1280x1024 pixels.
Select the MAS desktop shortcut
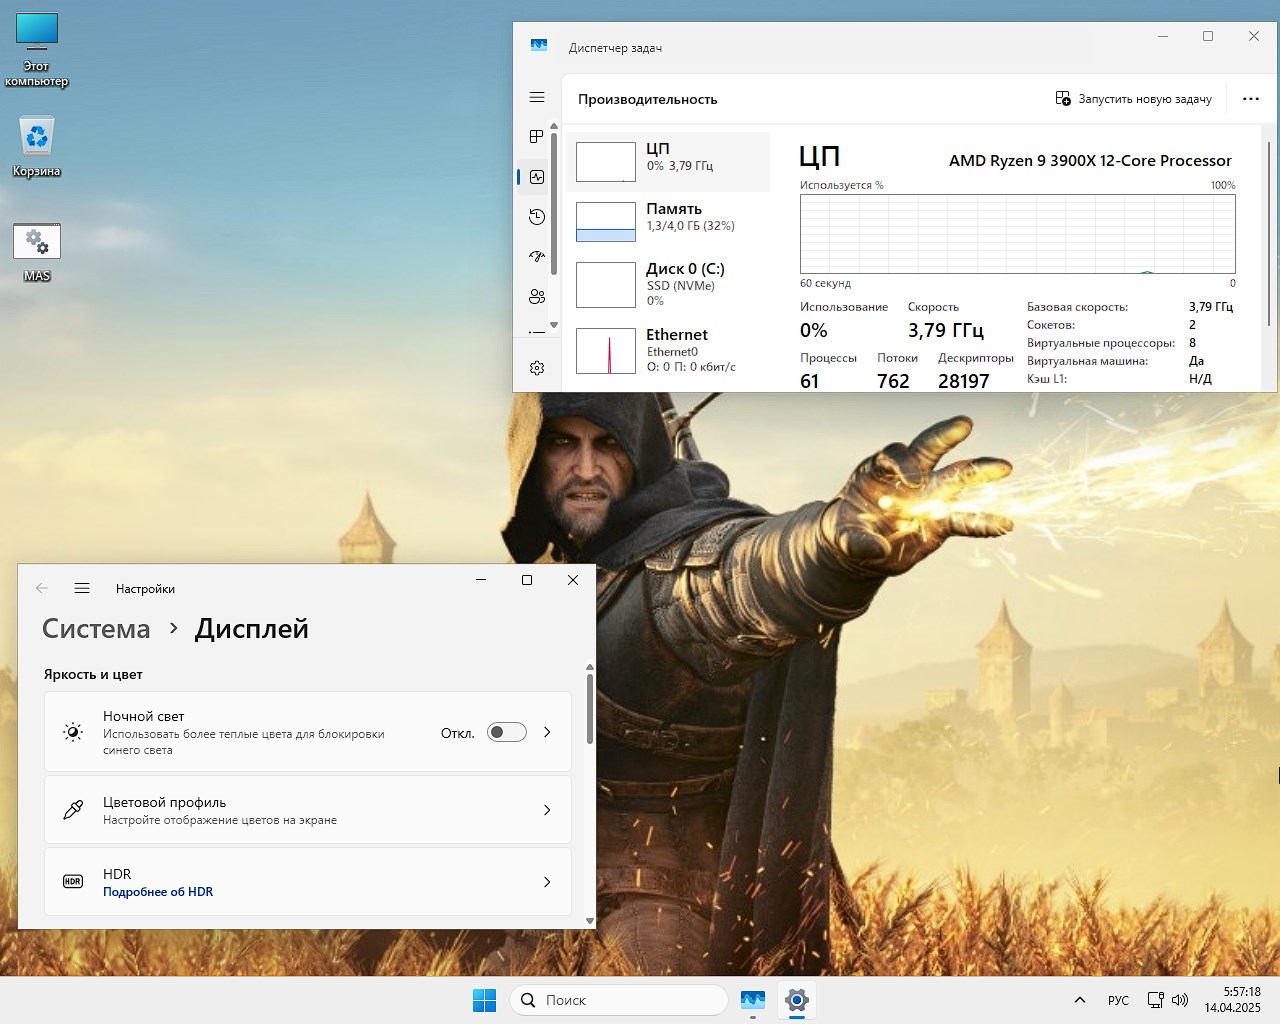point(37,253)
